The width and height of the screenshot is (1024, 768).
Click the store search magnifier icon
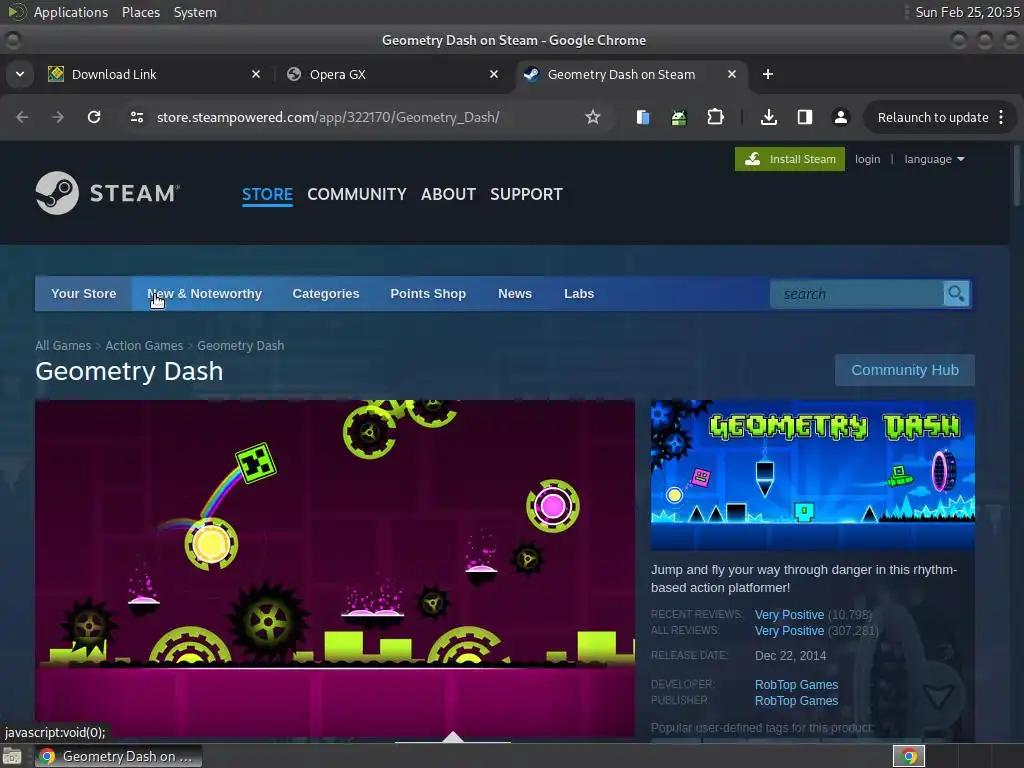coord(956,294)
